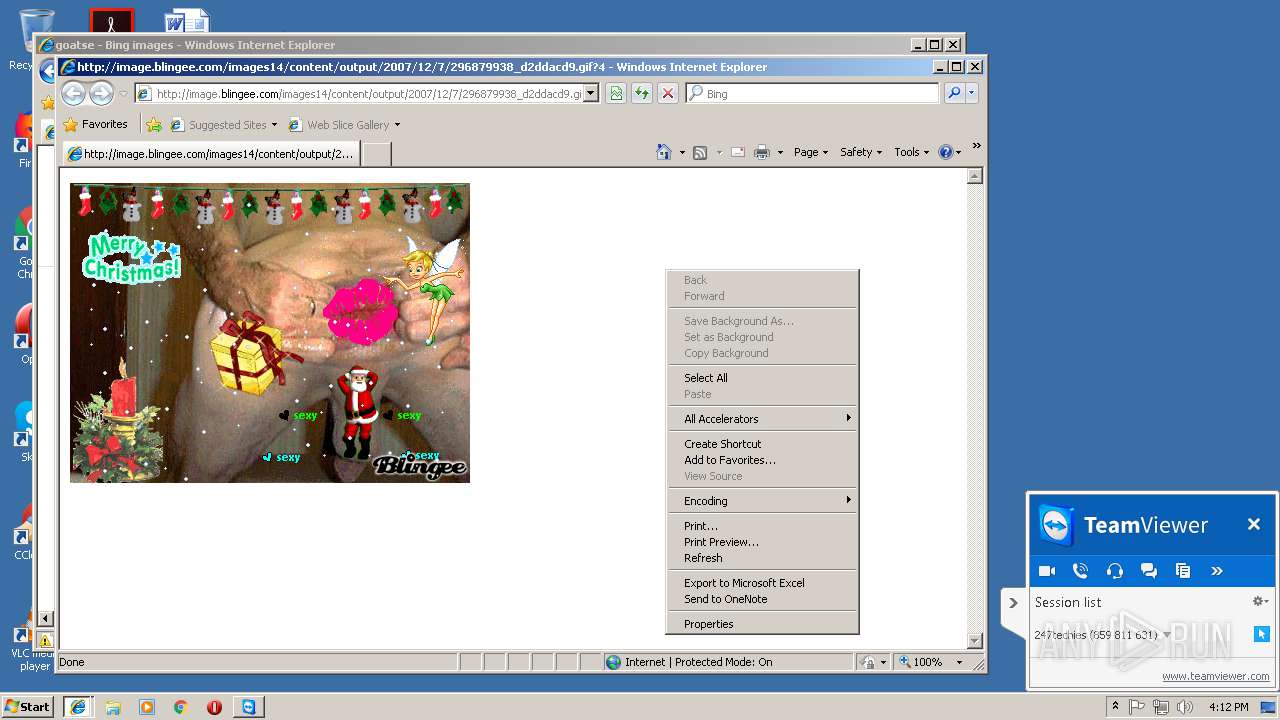
Task: Open the www.teamviewer.com link
Action: 1215,677
